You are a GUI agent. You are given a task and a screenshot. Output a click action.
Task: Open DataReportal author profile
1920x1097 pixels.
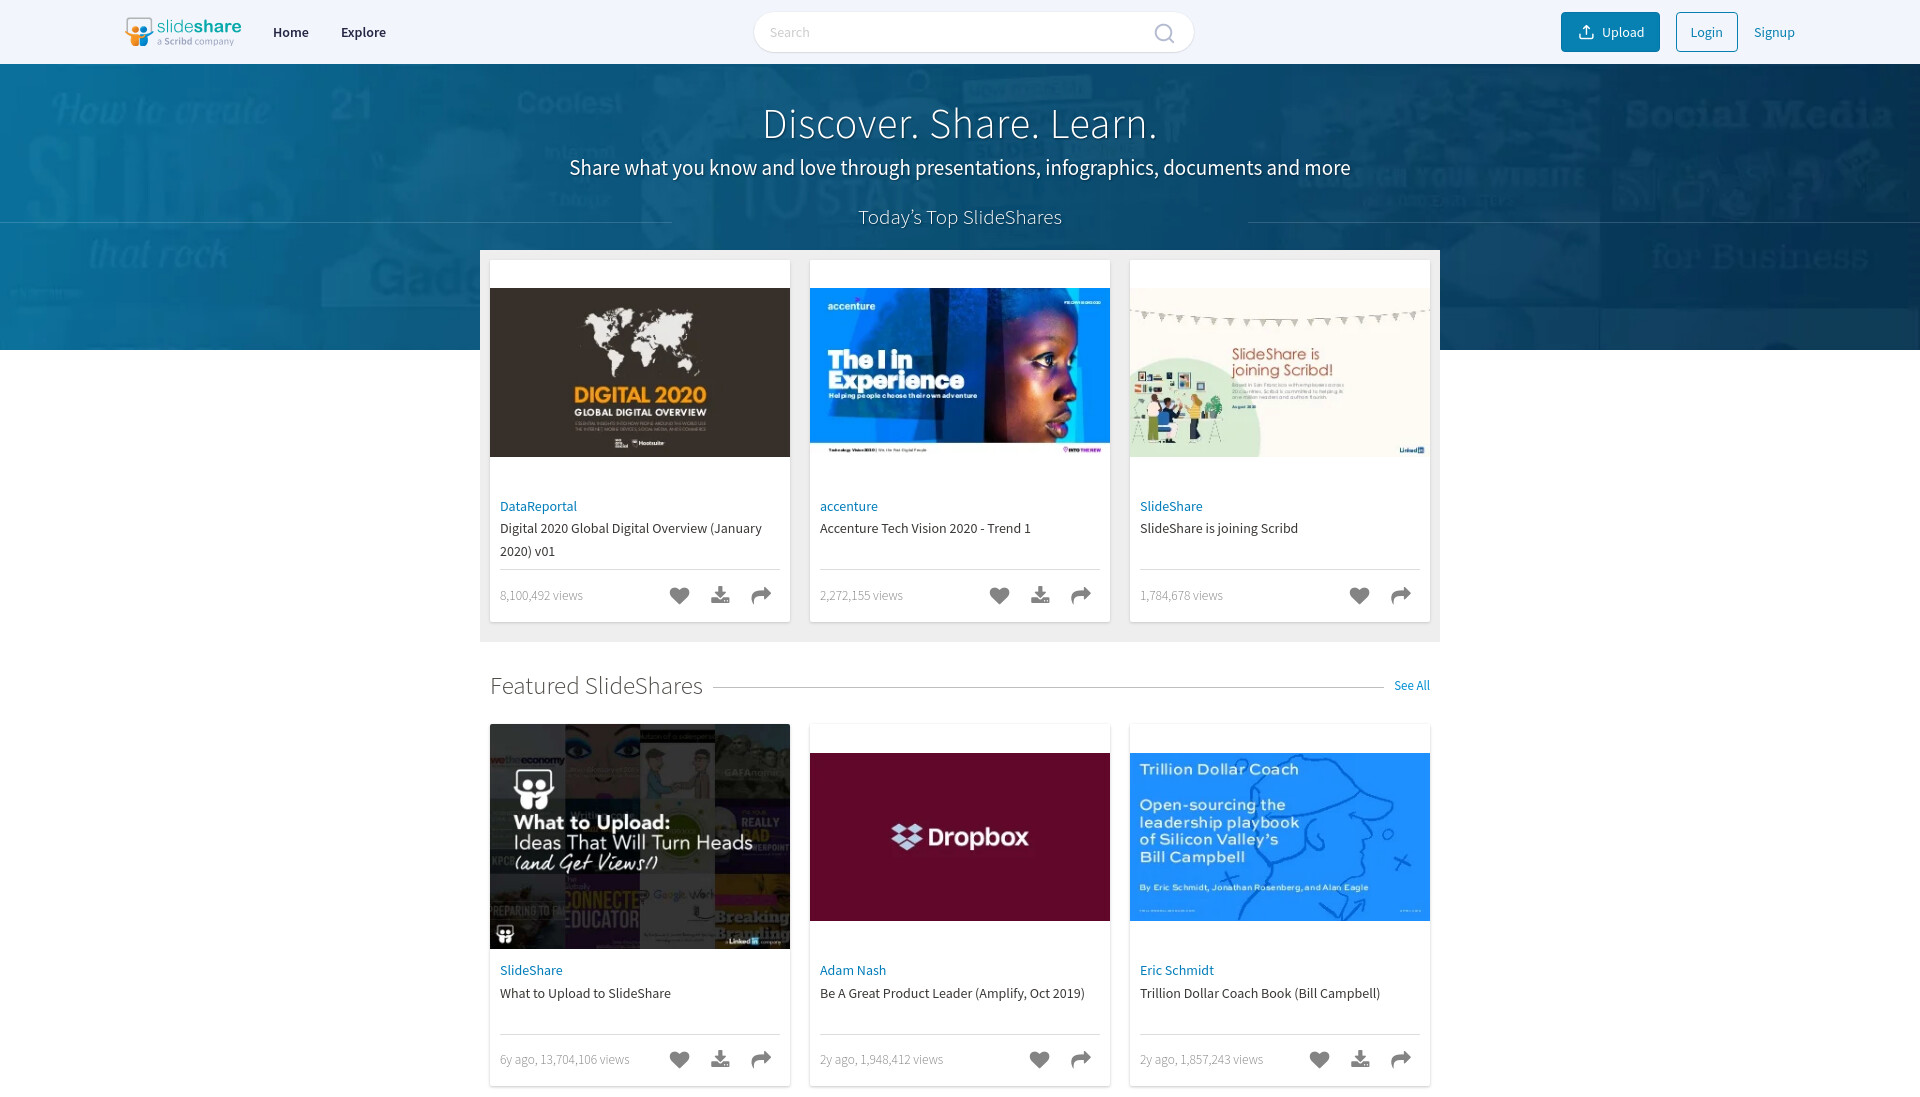[x=538, y=506]
